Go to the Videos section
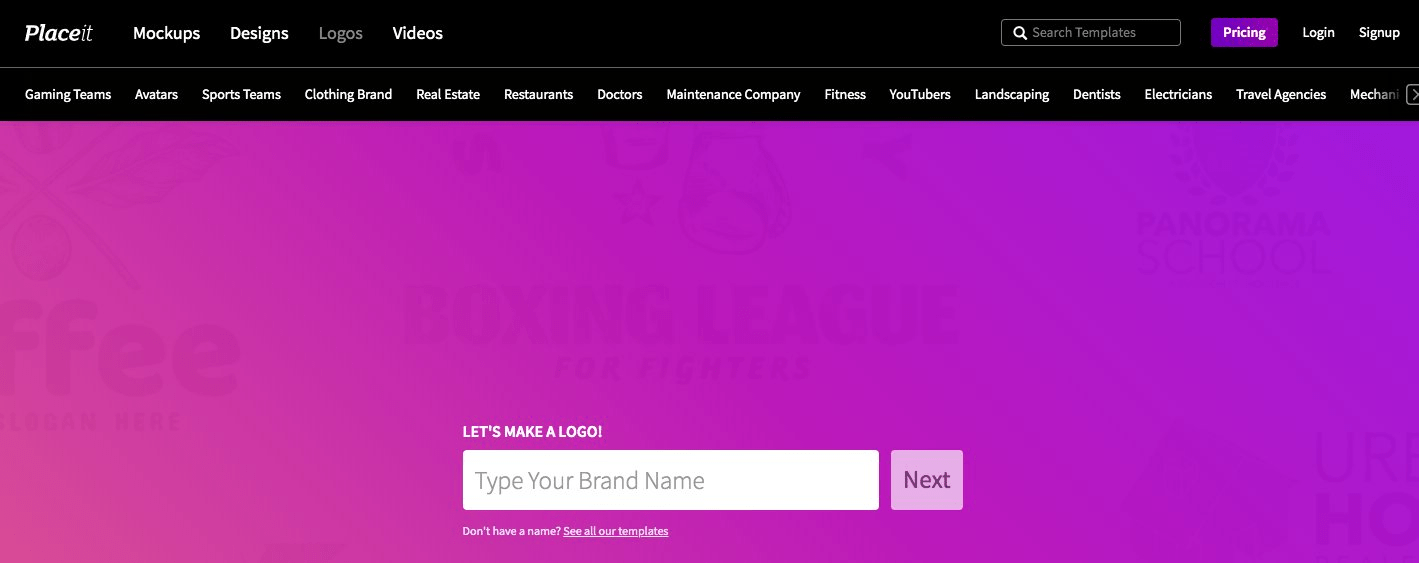Screen dimensions: 1419x563 tap(417, 33)
